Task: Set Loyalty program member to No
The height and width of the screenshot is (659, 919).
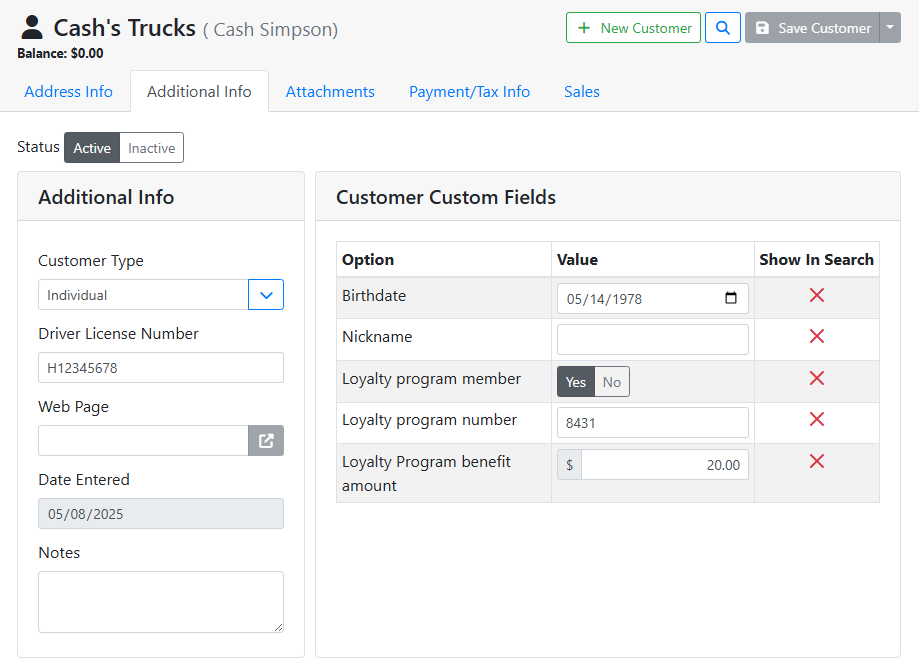Action: tap(612, 382)
